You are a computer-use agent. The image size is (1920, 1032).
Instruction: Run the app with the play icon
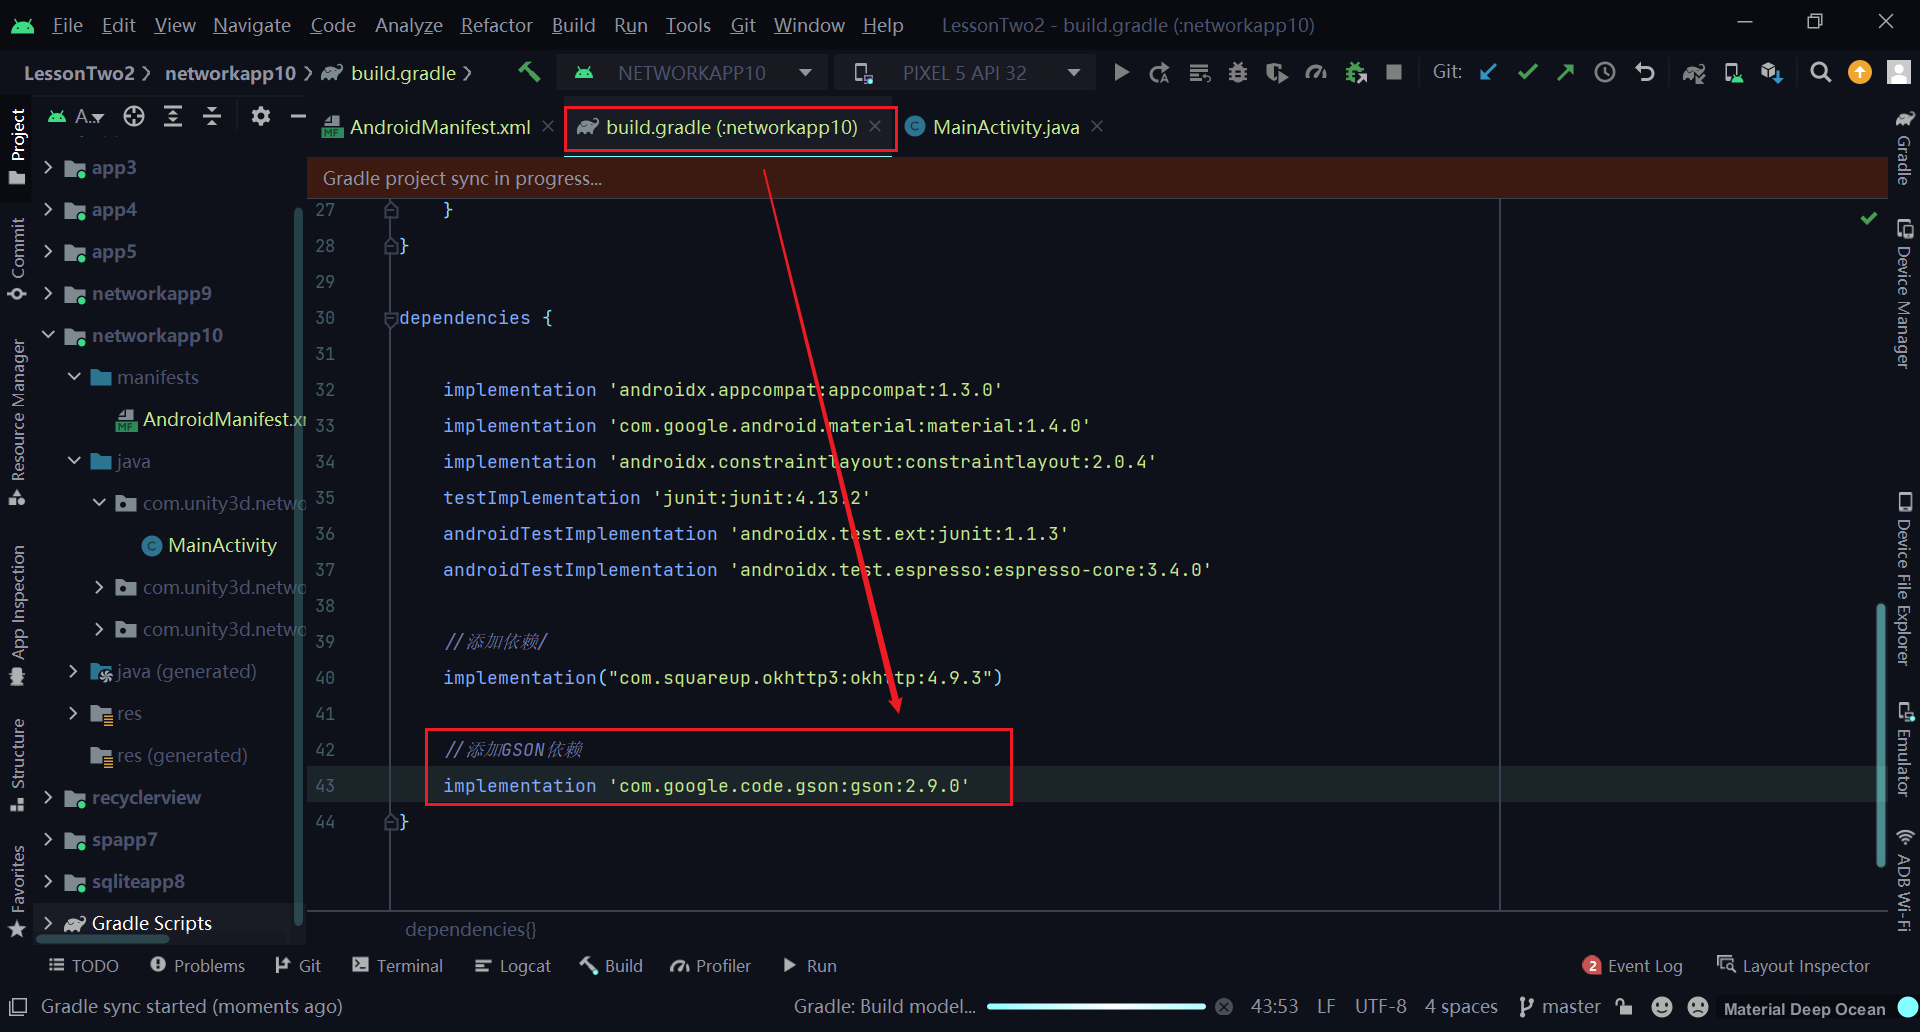coord(1121,73)
